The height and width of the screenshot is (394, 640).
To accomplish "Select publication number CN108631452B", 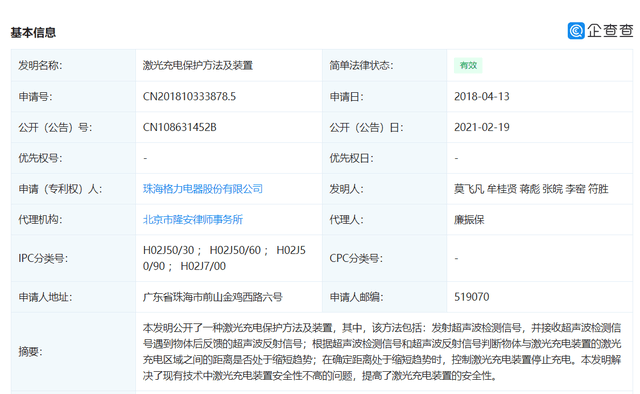I will [180, 127].
